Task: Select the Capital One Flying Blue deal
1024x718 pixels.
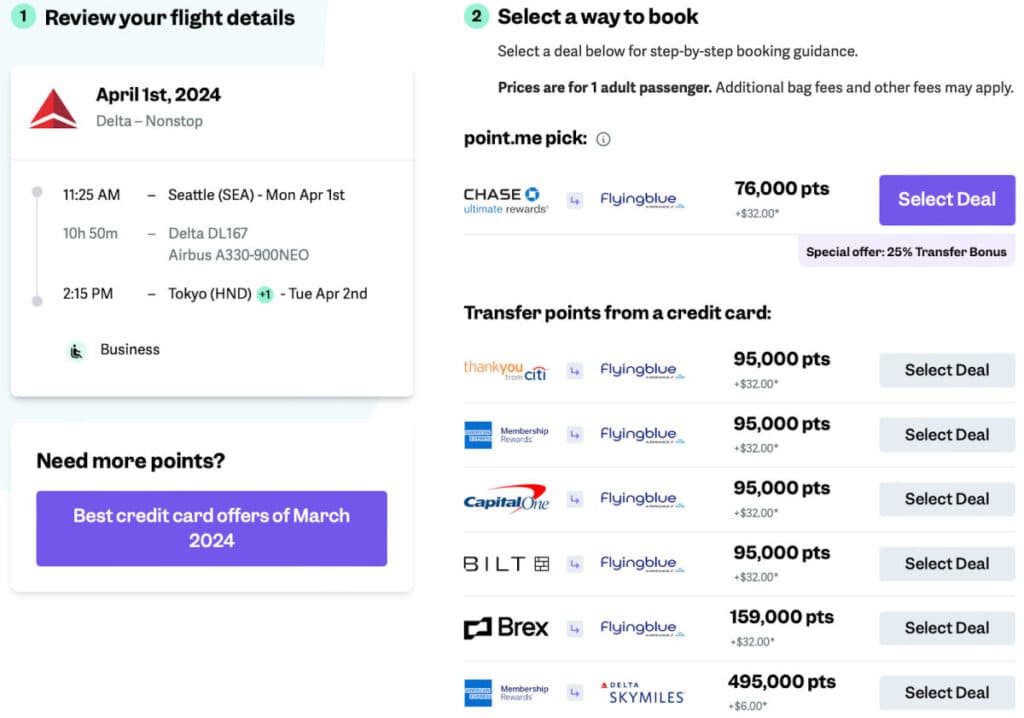Action: pos(946,499)
